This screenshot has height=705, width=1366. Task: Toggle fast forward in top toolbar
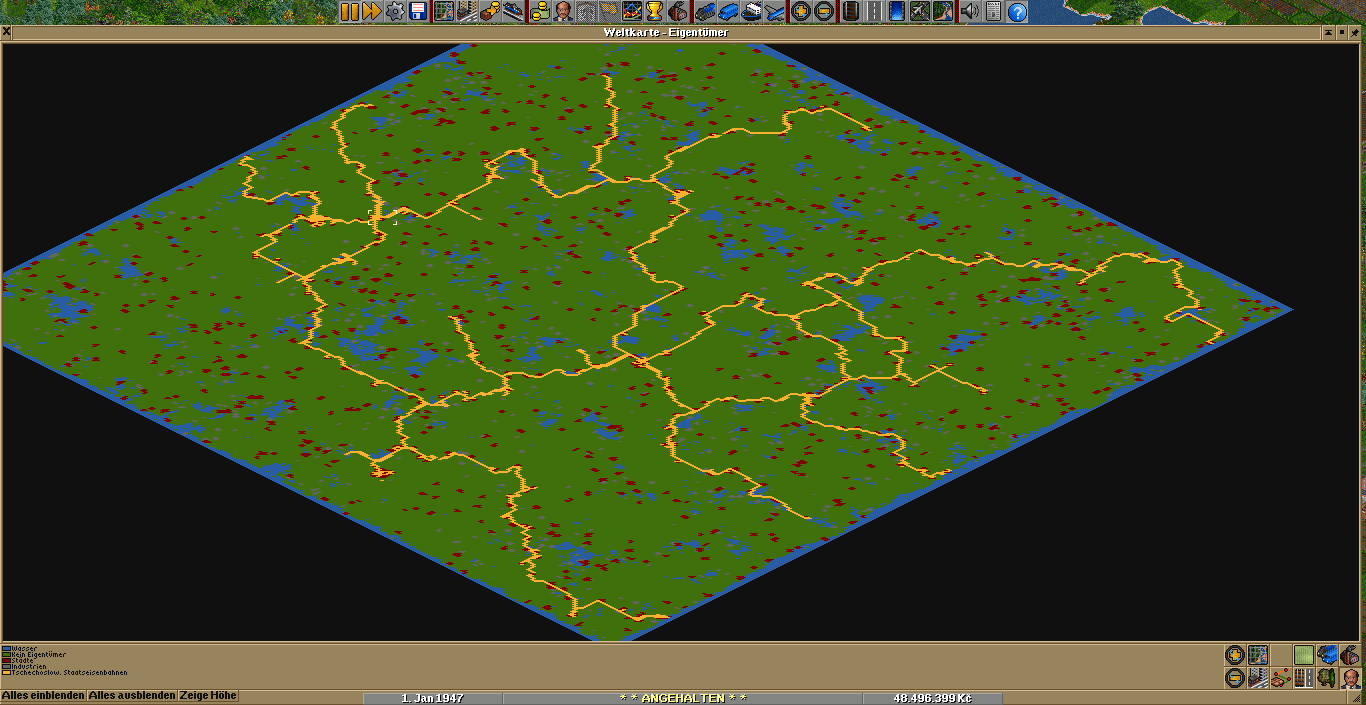tap(371, 12)
